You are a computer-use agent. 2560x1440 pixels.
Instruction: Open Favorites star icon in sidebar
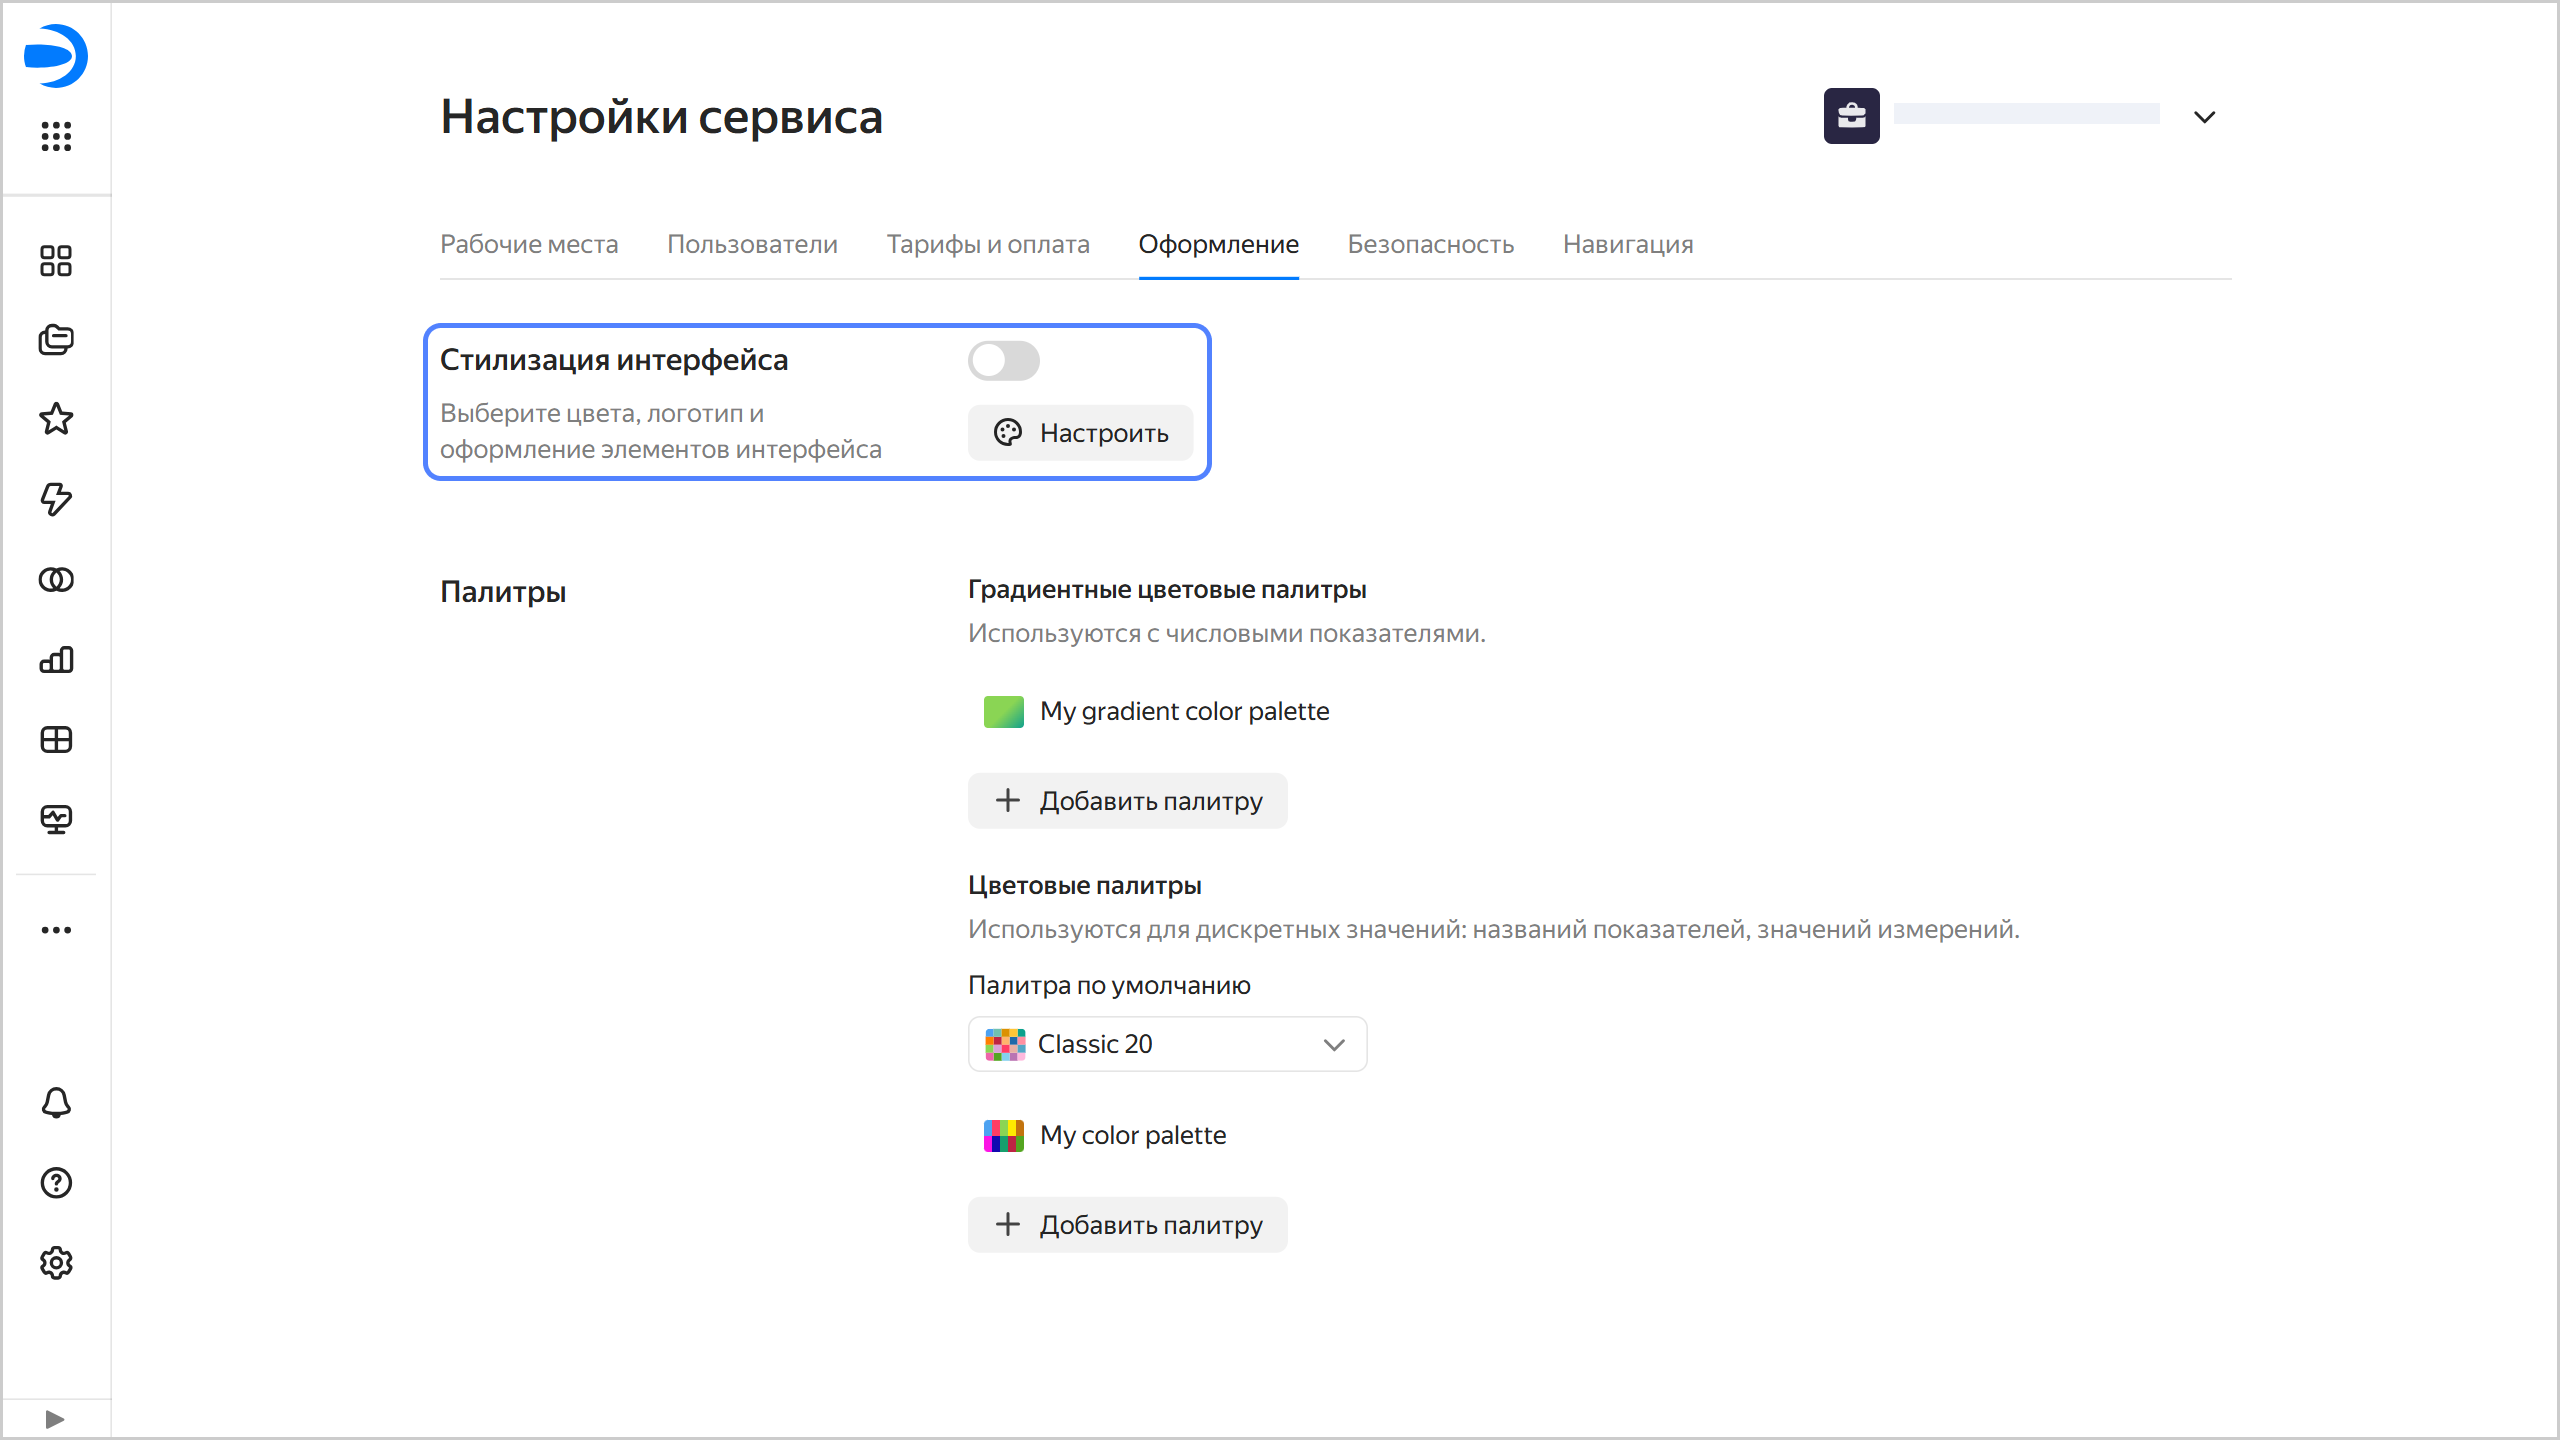56,419
